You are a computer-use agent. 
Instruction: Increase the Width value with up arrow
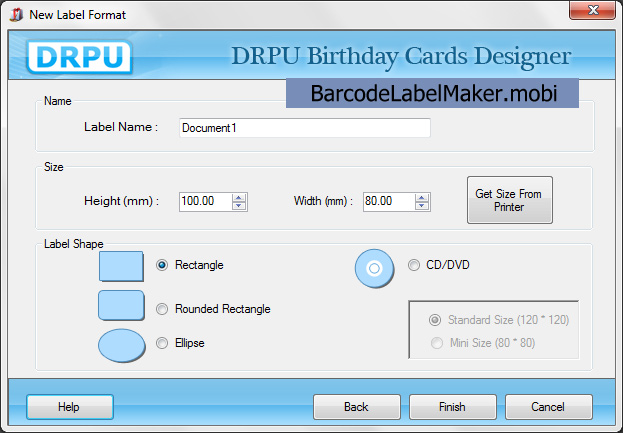pyautogui.click(x=422, y=197)
